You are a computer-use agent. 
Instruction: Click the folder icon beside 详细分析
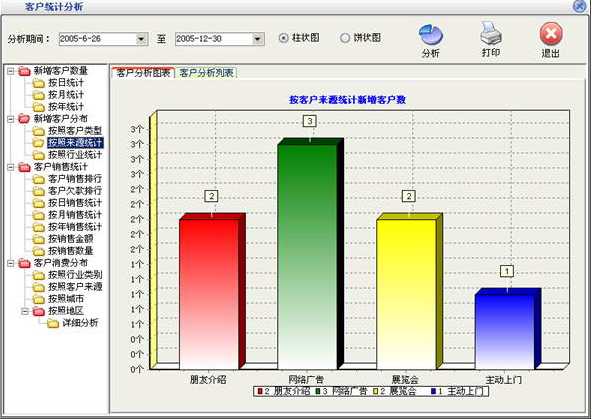(x=53, y=323)
